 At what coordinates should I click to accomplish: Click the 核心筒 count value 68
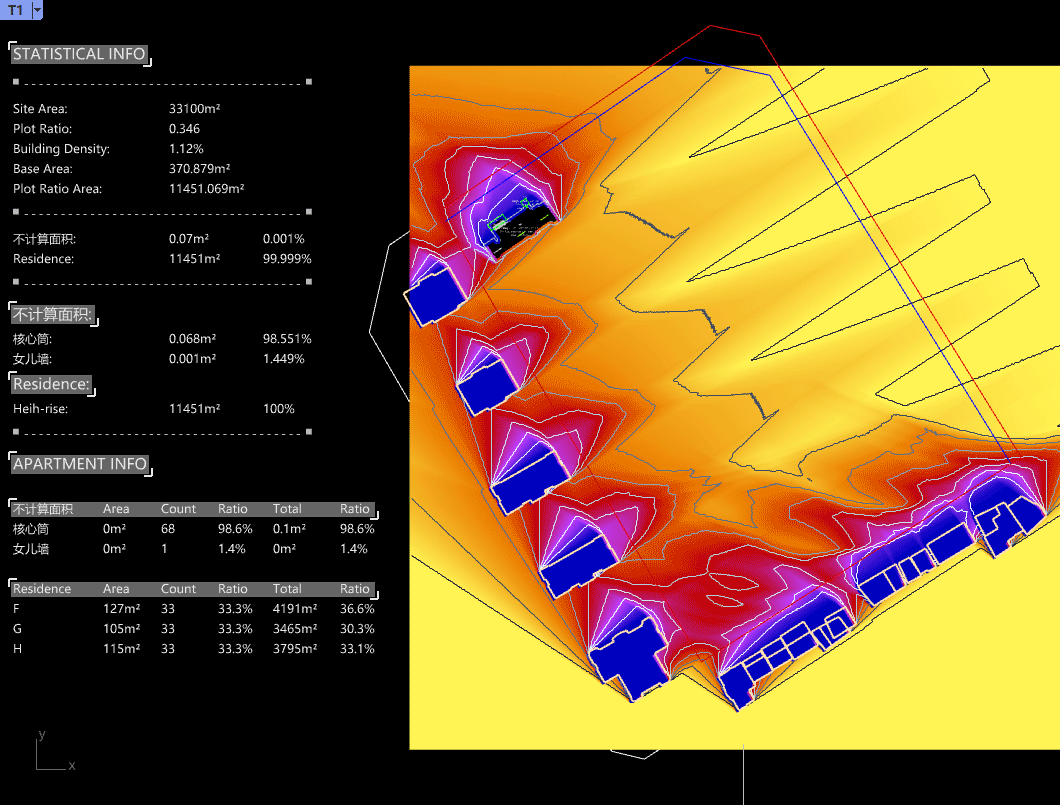tap(167, 529)
